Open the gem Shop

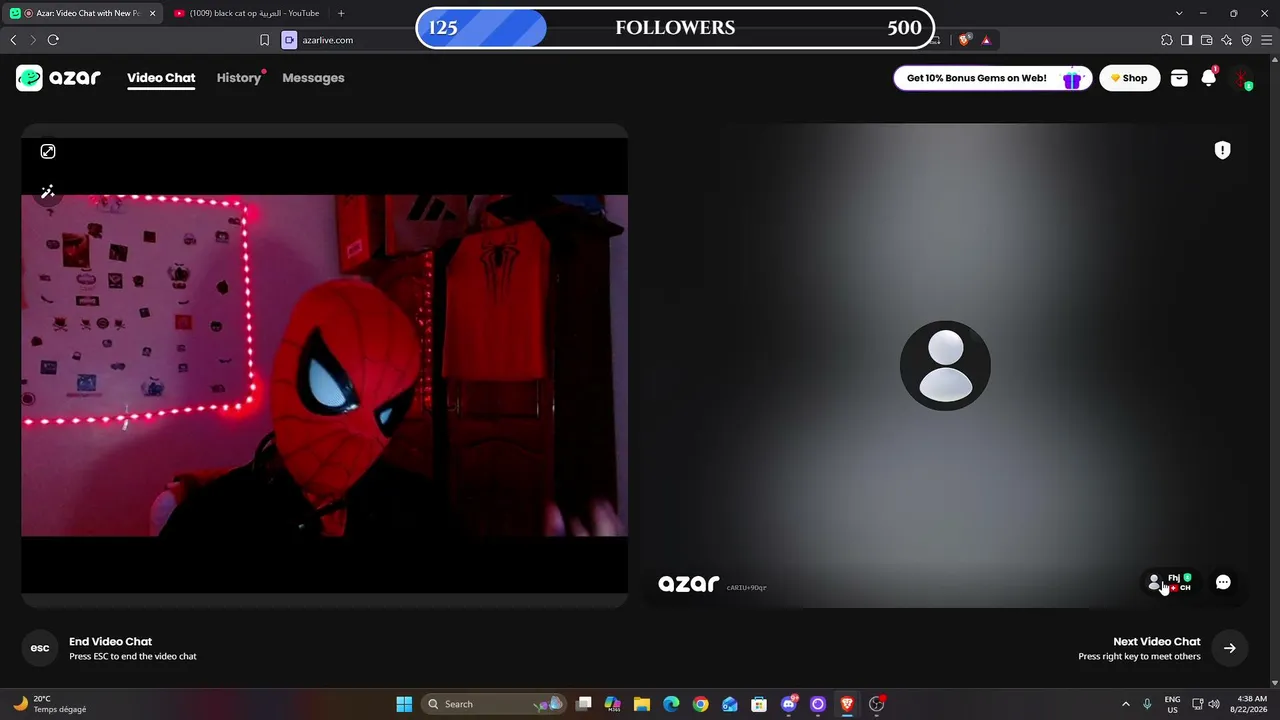click(x=1130, y=78)
